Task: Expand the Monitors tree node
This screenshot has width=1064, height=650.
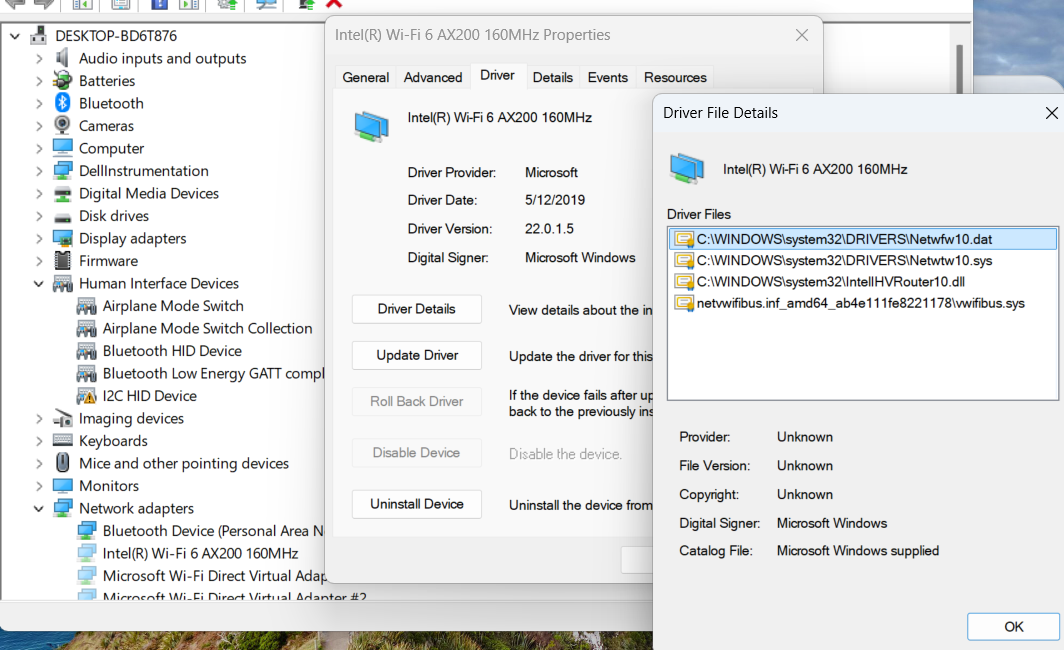Action: tap(39, 486)
